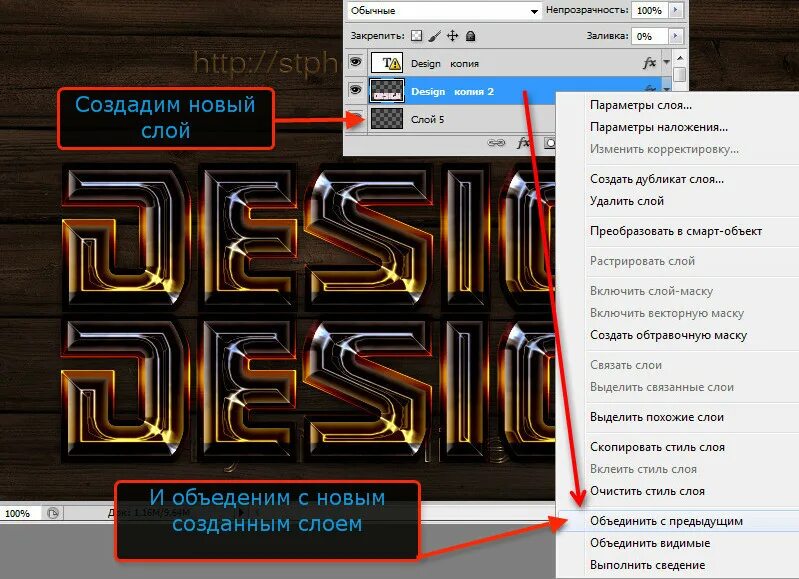The width and height of the screenshot is (799, 579).
Task: Click add layer style fx icon at panel bottom
Action: pyautogui.click(x=523, y=143)
